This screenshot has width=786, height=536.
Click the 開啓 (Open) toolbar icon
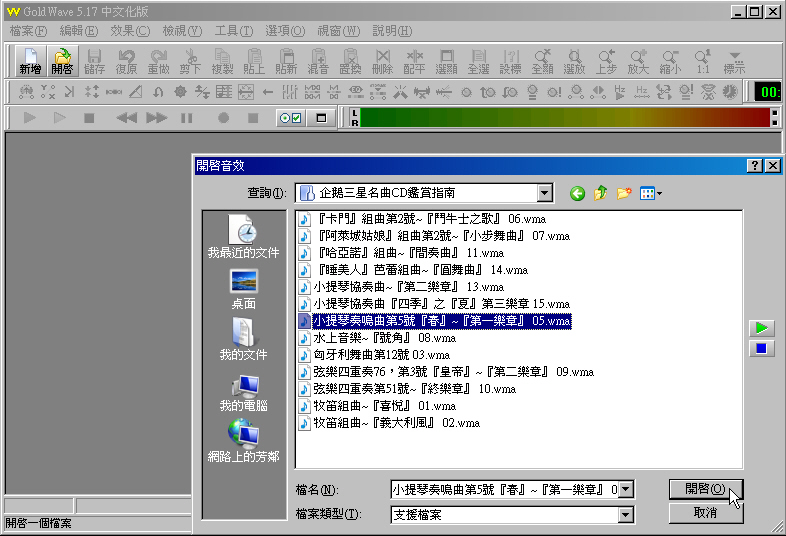(x=62, y=62)
